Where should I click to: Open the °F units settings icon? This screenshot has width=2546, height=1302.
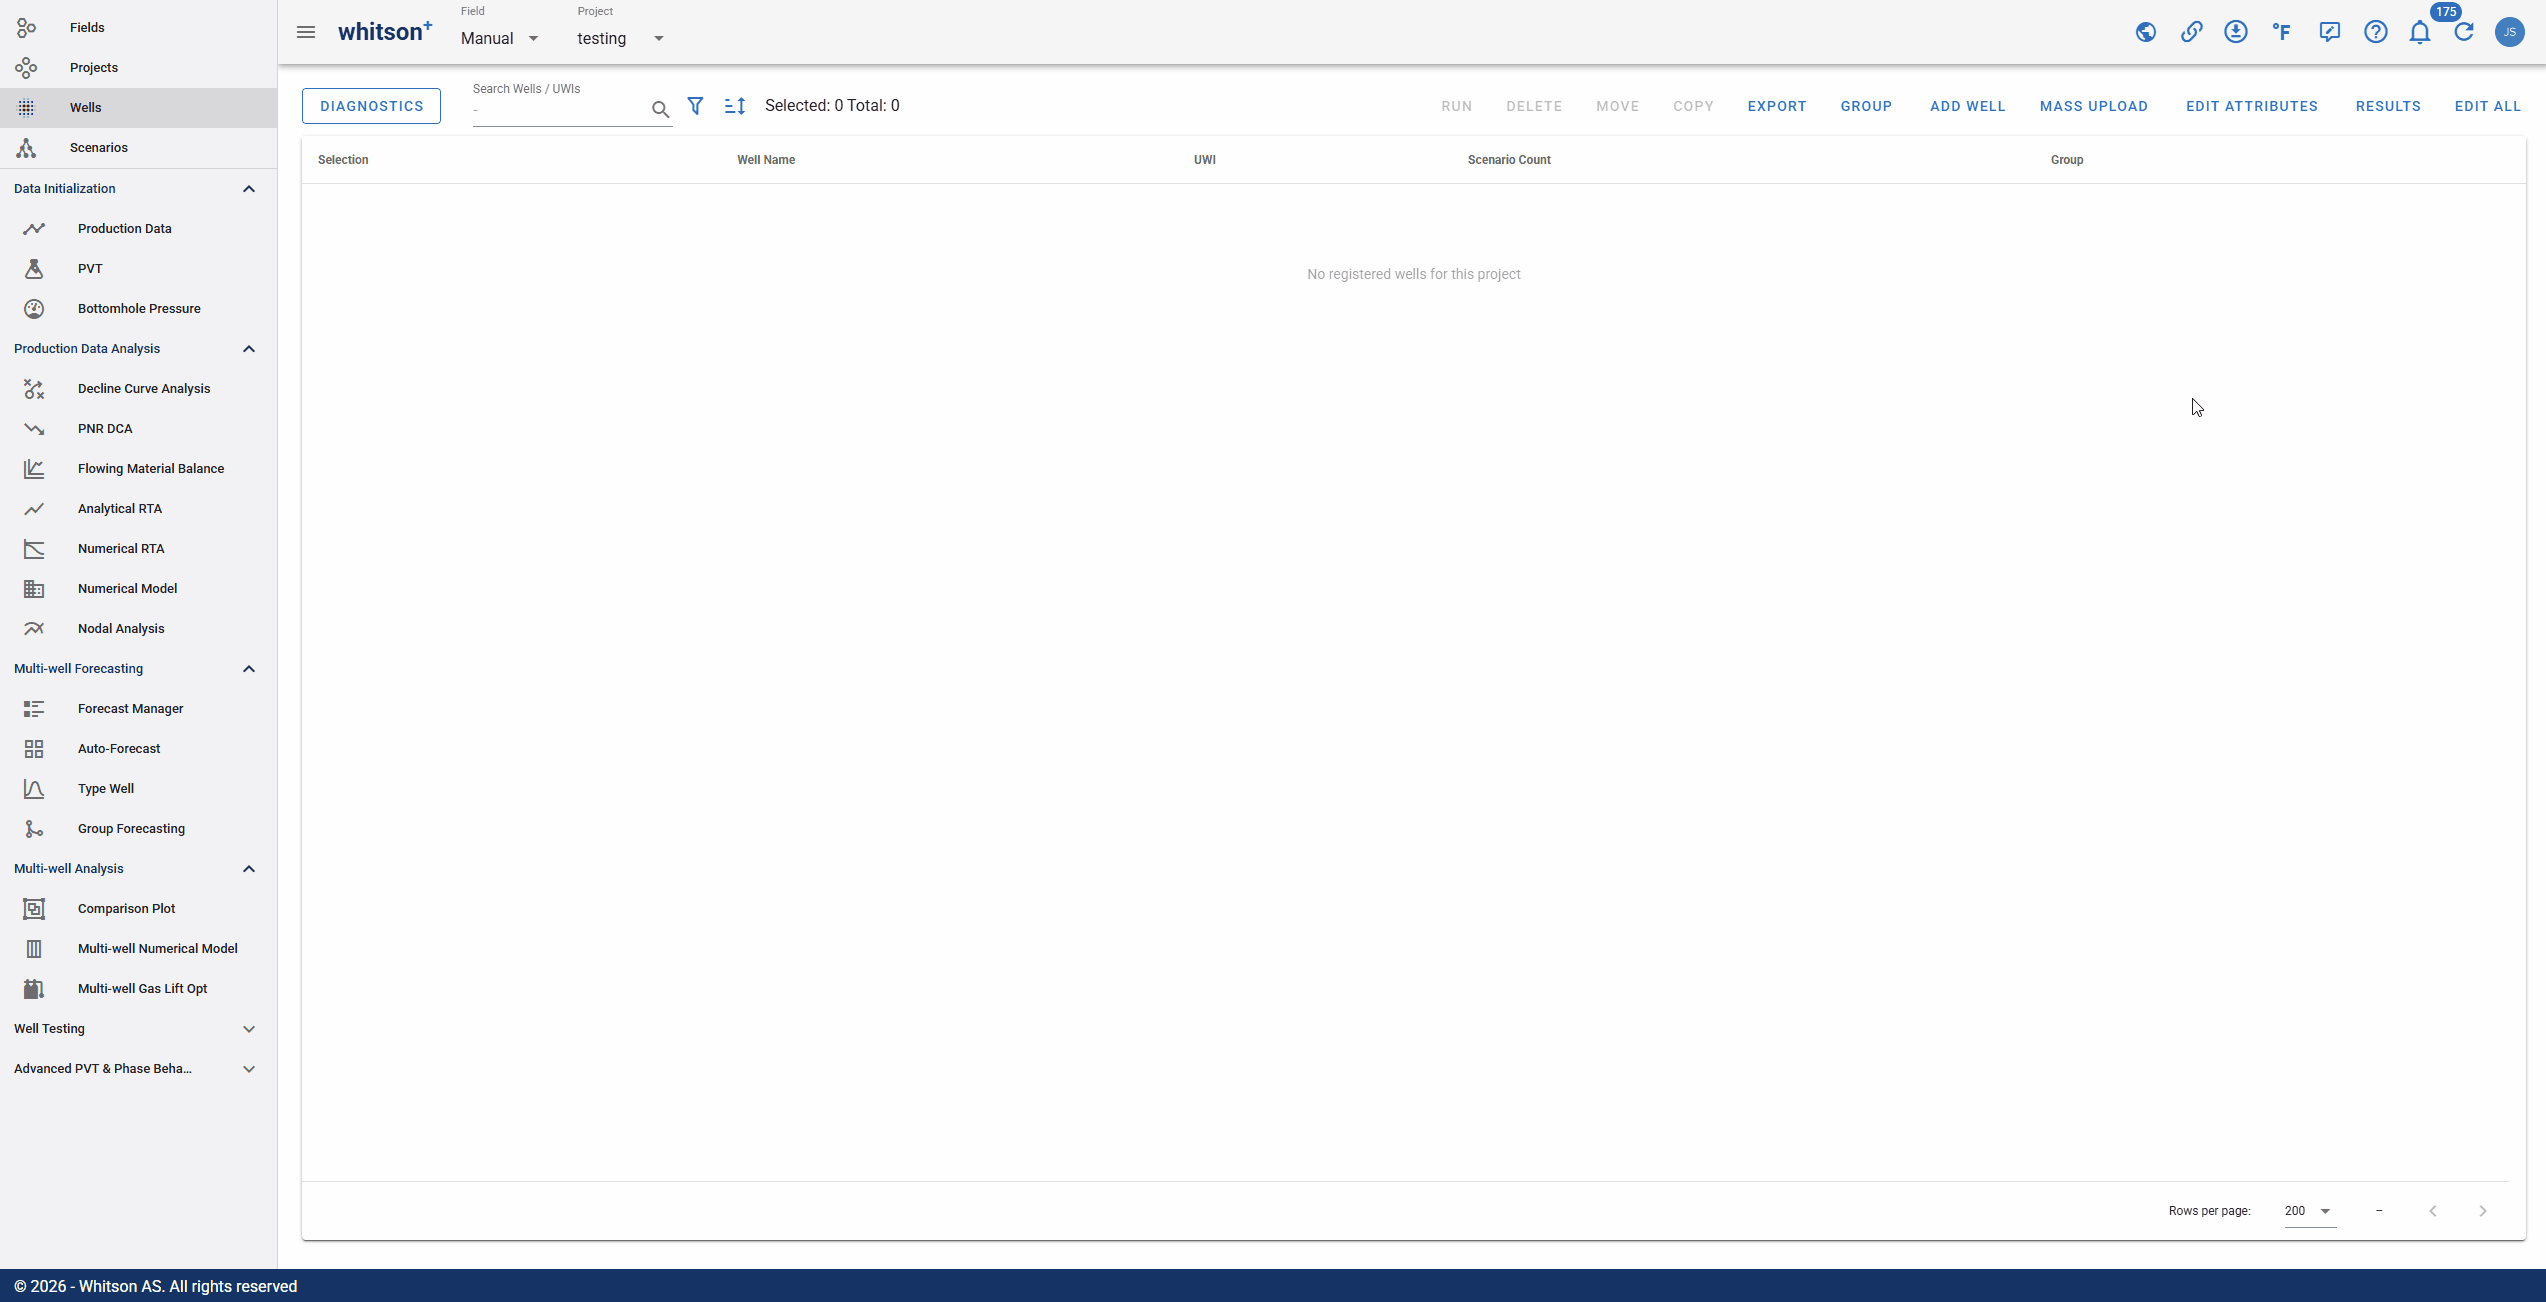coord(2282,32)
